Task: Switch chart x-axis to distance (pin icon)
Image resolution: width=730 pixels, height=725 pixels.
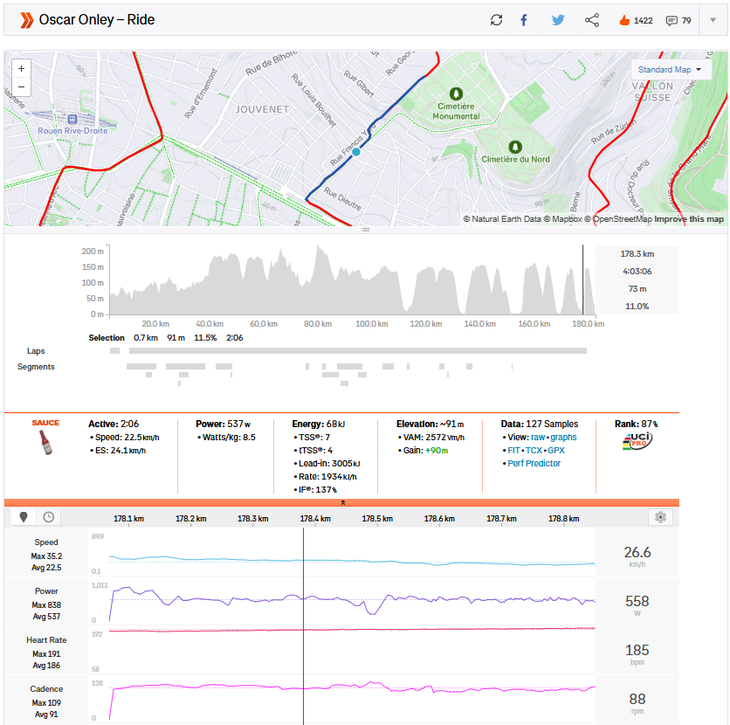Action: (x=25, y=518)
